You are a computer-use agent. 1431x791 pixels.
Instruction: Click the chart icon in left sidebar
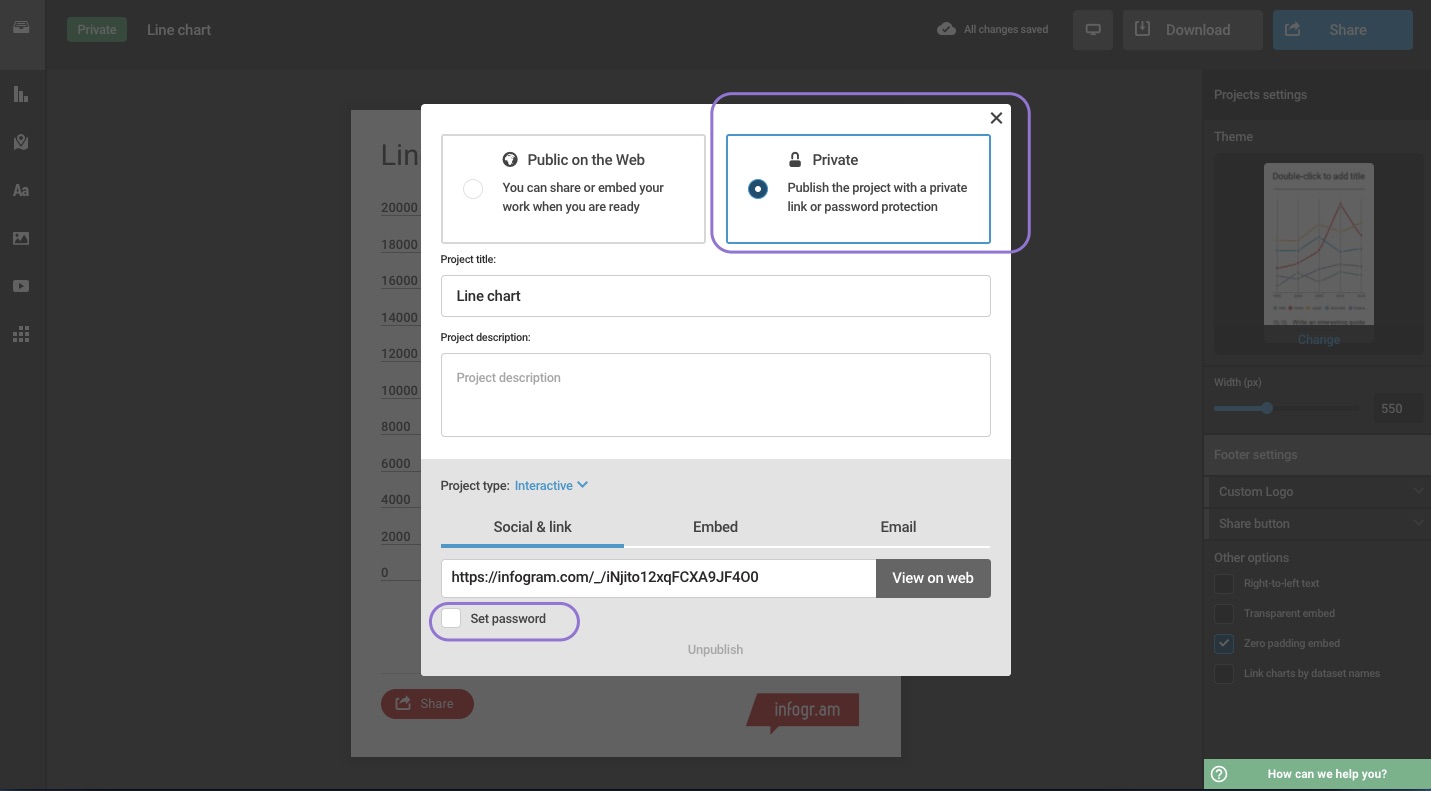point(21,95)
